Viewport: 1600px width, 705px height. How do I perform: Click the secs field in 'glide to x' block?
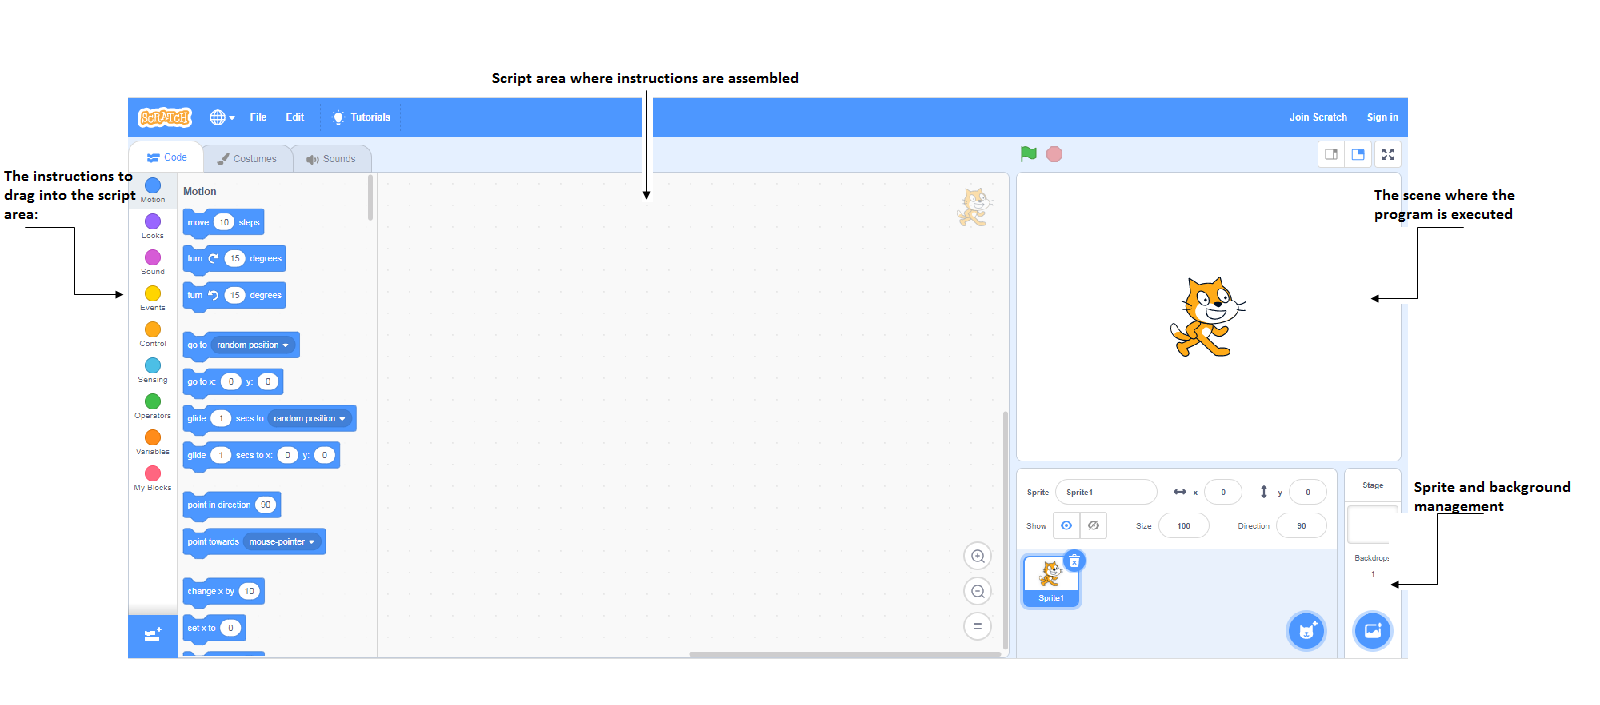click(221, 455)
